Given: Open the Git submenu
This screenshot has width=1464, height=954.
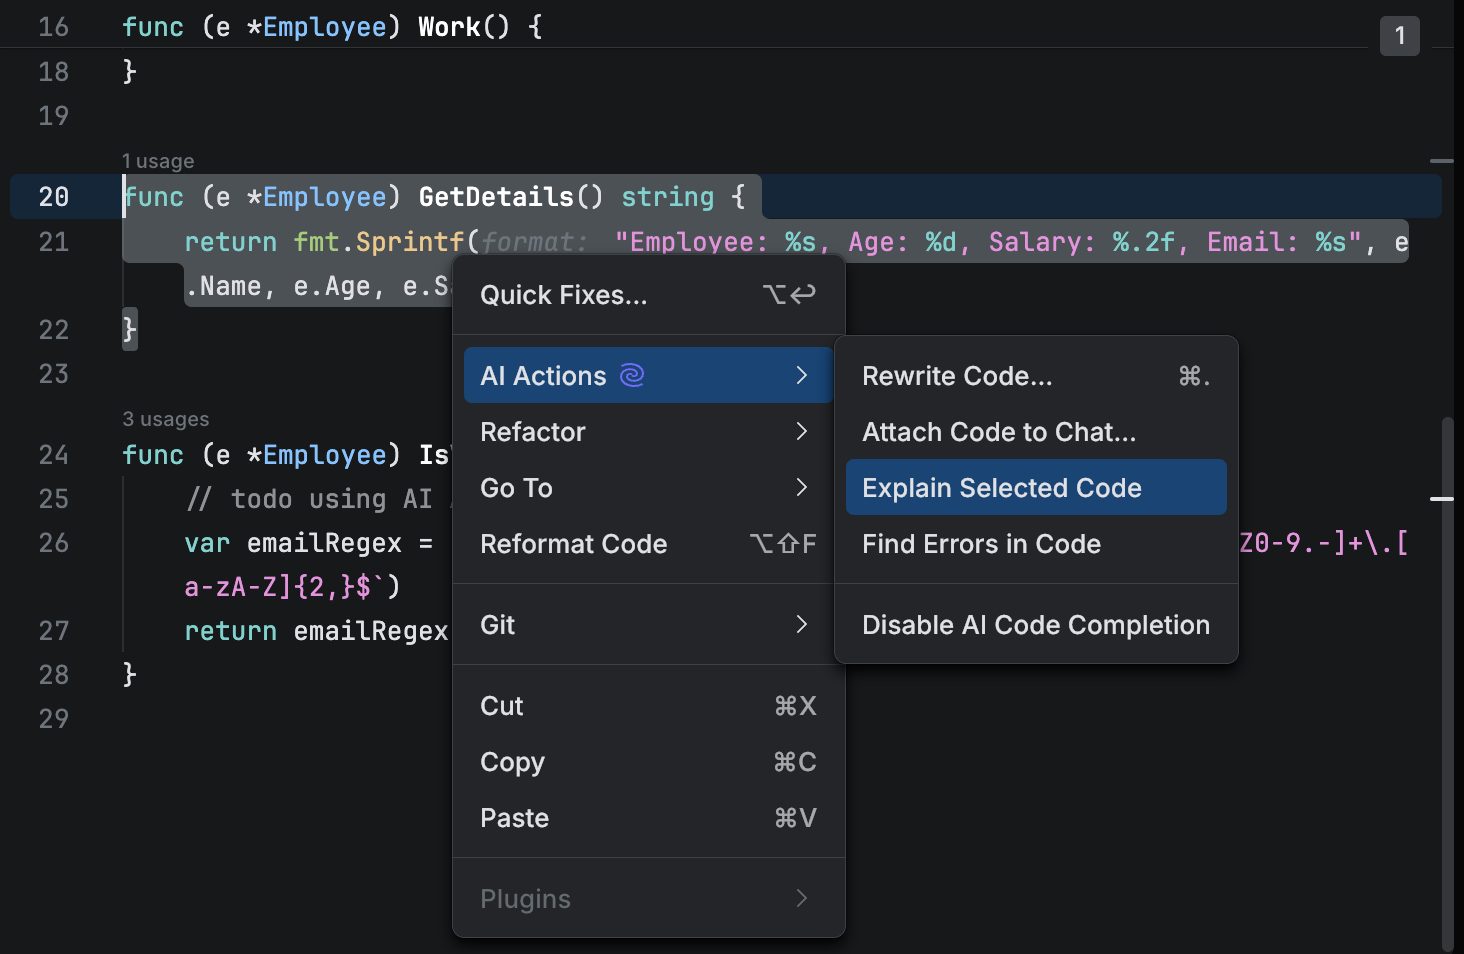Looking at the screenshot, I should (x=497, y=624).
